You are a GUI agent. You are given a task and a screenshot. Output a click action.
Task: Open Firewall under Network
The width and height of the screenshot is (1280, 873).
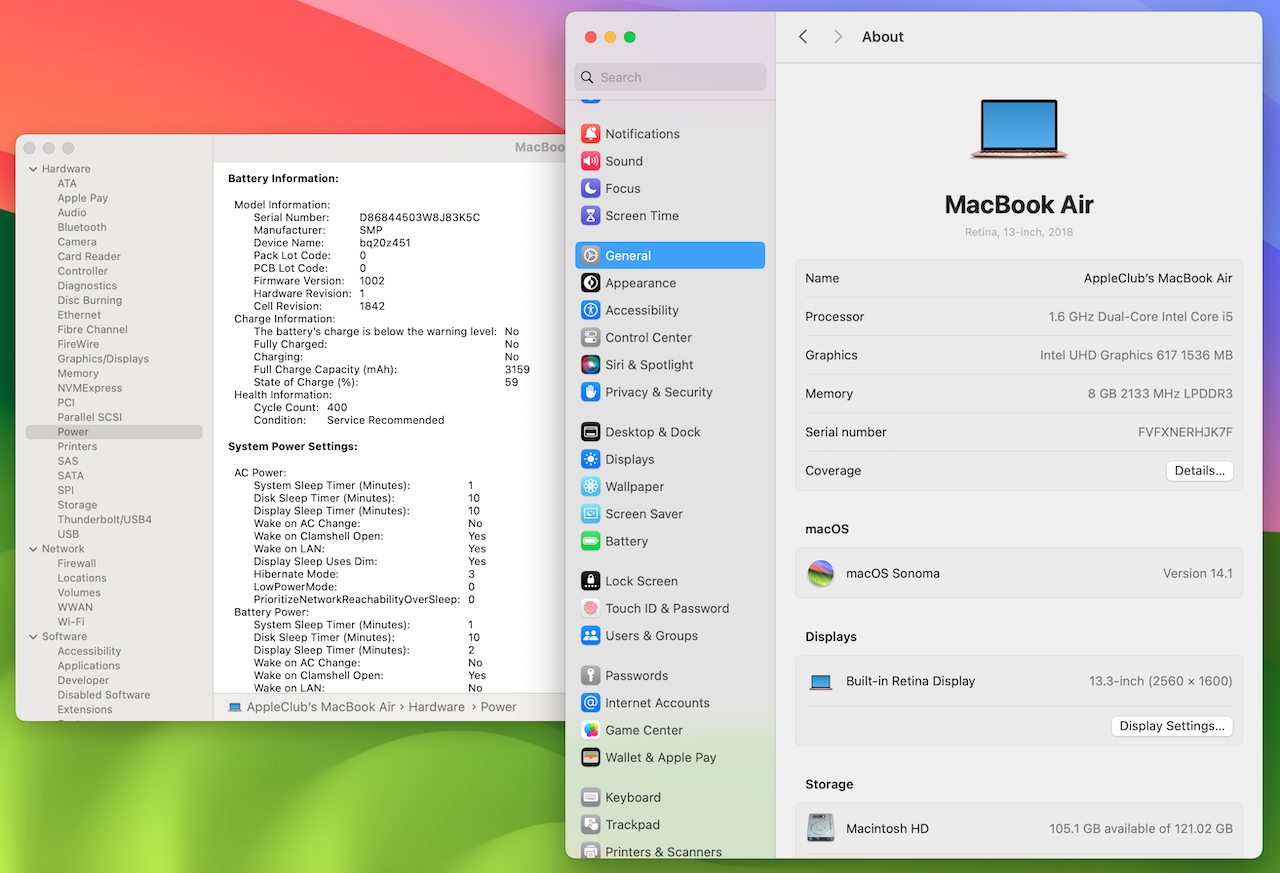click(77, 563)
